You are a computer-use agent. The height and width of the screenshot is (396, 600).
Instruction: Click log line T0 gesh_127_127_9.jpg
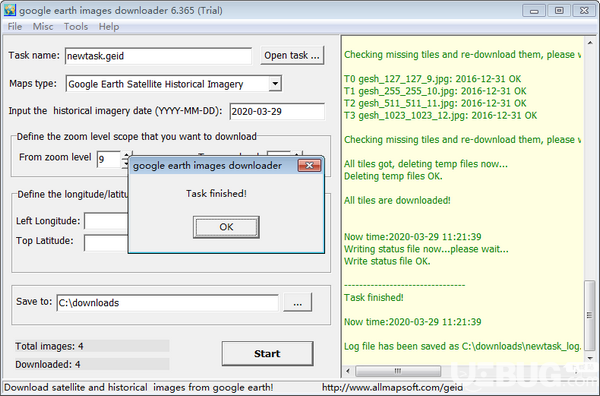432,79
